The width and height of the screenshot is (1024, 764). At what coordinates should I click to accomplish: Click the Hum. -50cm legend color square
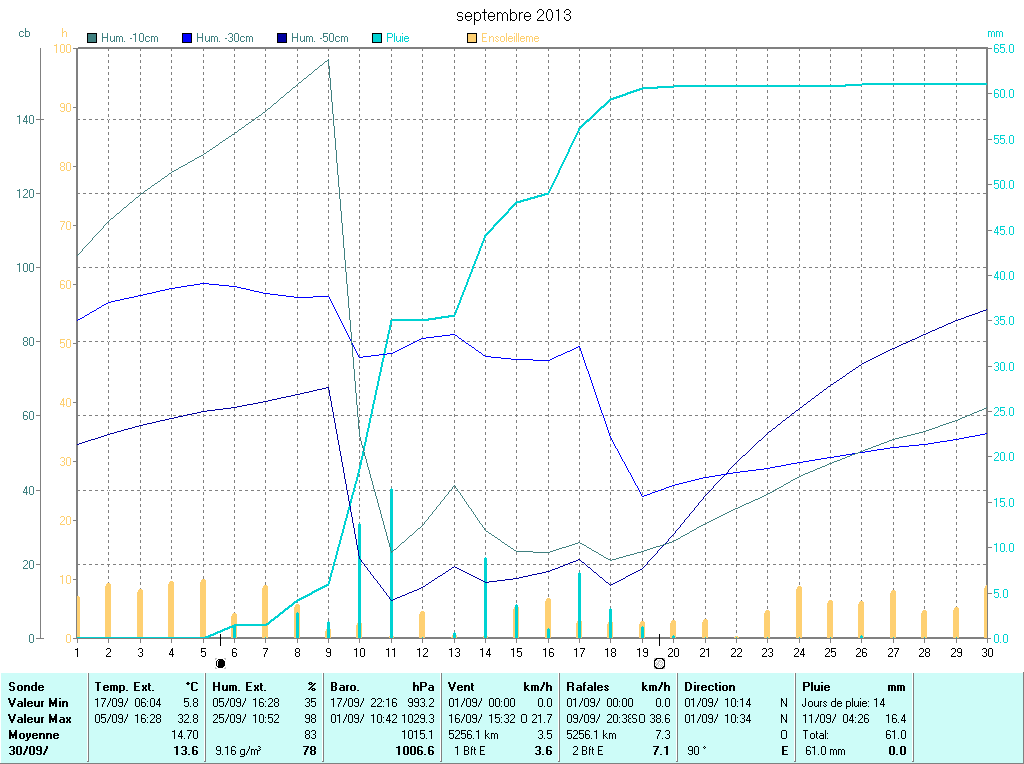coord(282,38)
